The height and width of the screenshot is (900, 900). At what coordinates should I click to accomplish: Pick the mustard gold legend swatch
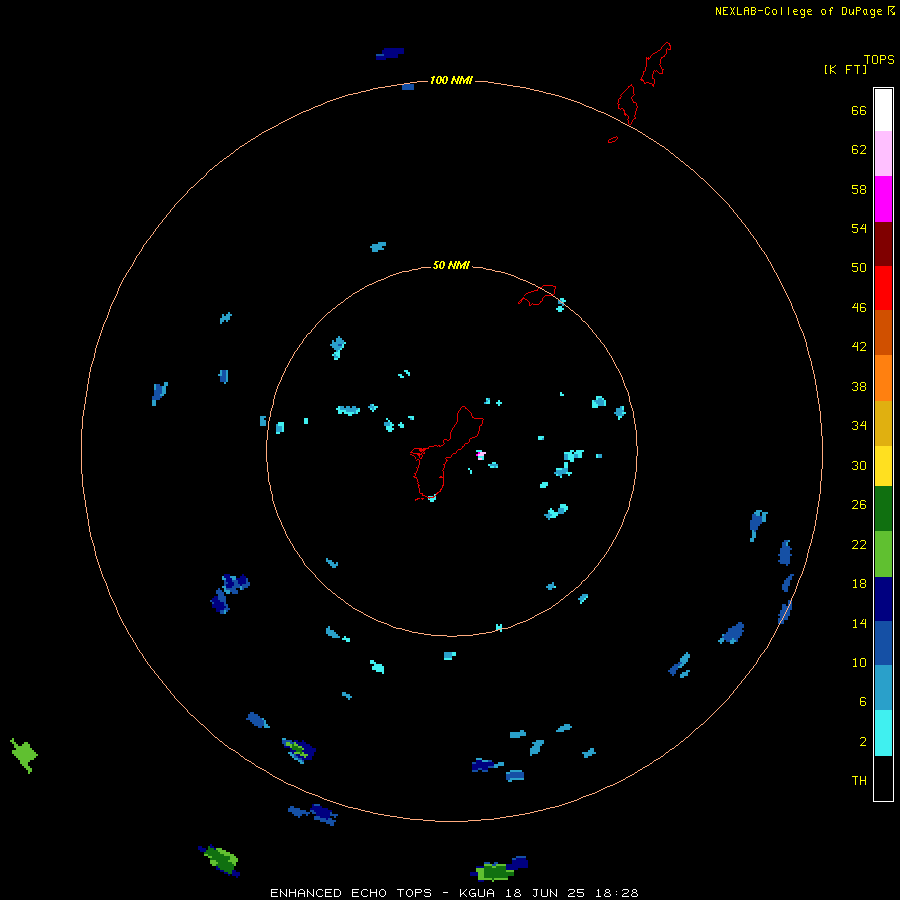click(883, 423)
